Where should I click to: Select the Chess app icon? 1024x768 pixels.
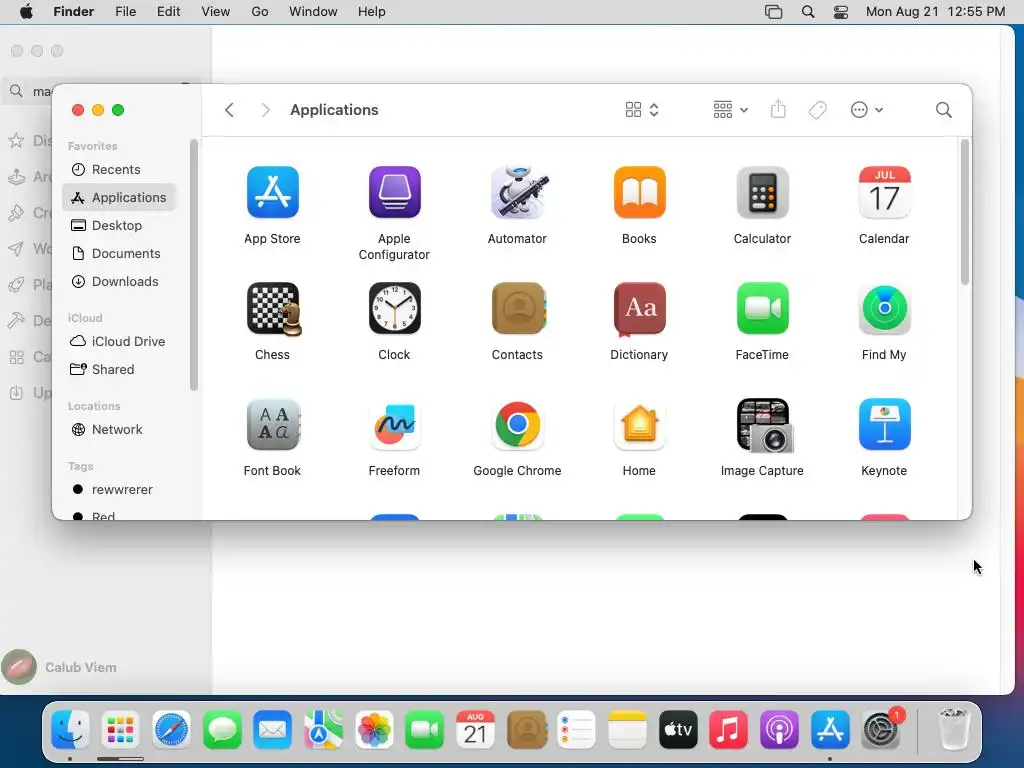tap(274, 308)
